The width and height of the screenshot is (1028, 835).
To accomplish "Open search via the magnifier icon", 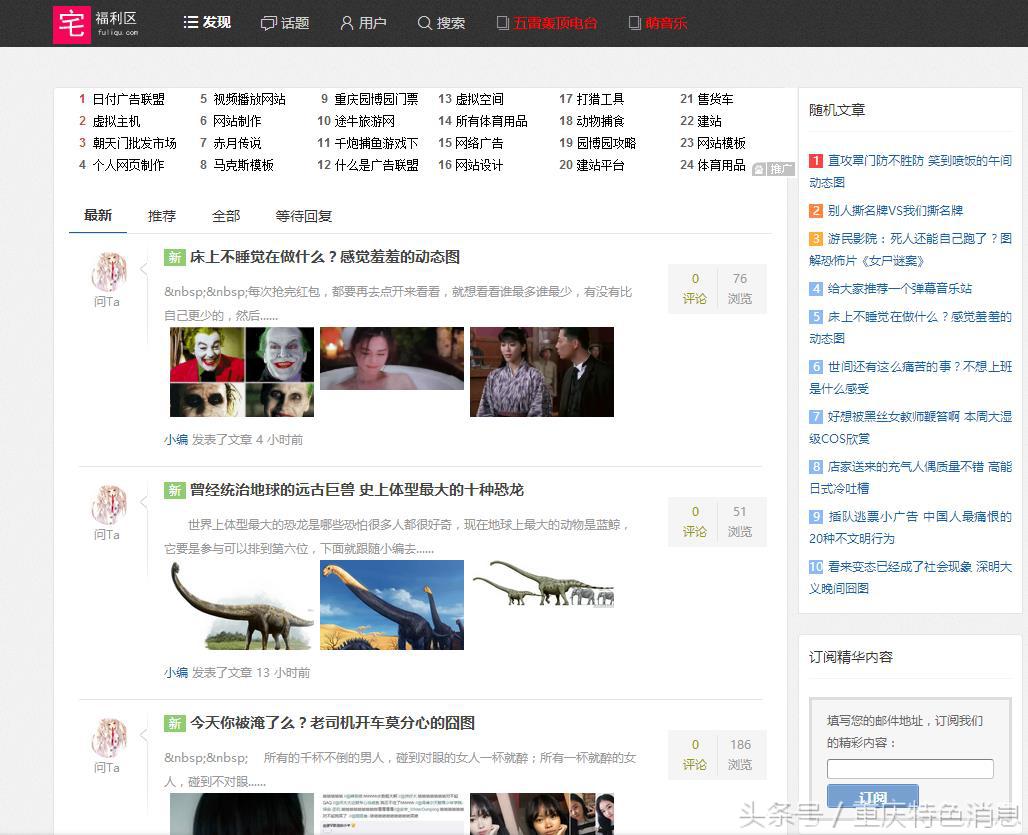I will [x=425, y=22].
